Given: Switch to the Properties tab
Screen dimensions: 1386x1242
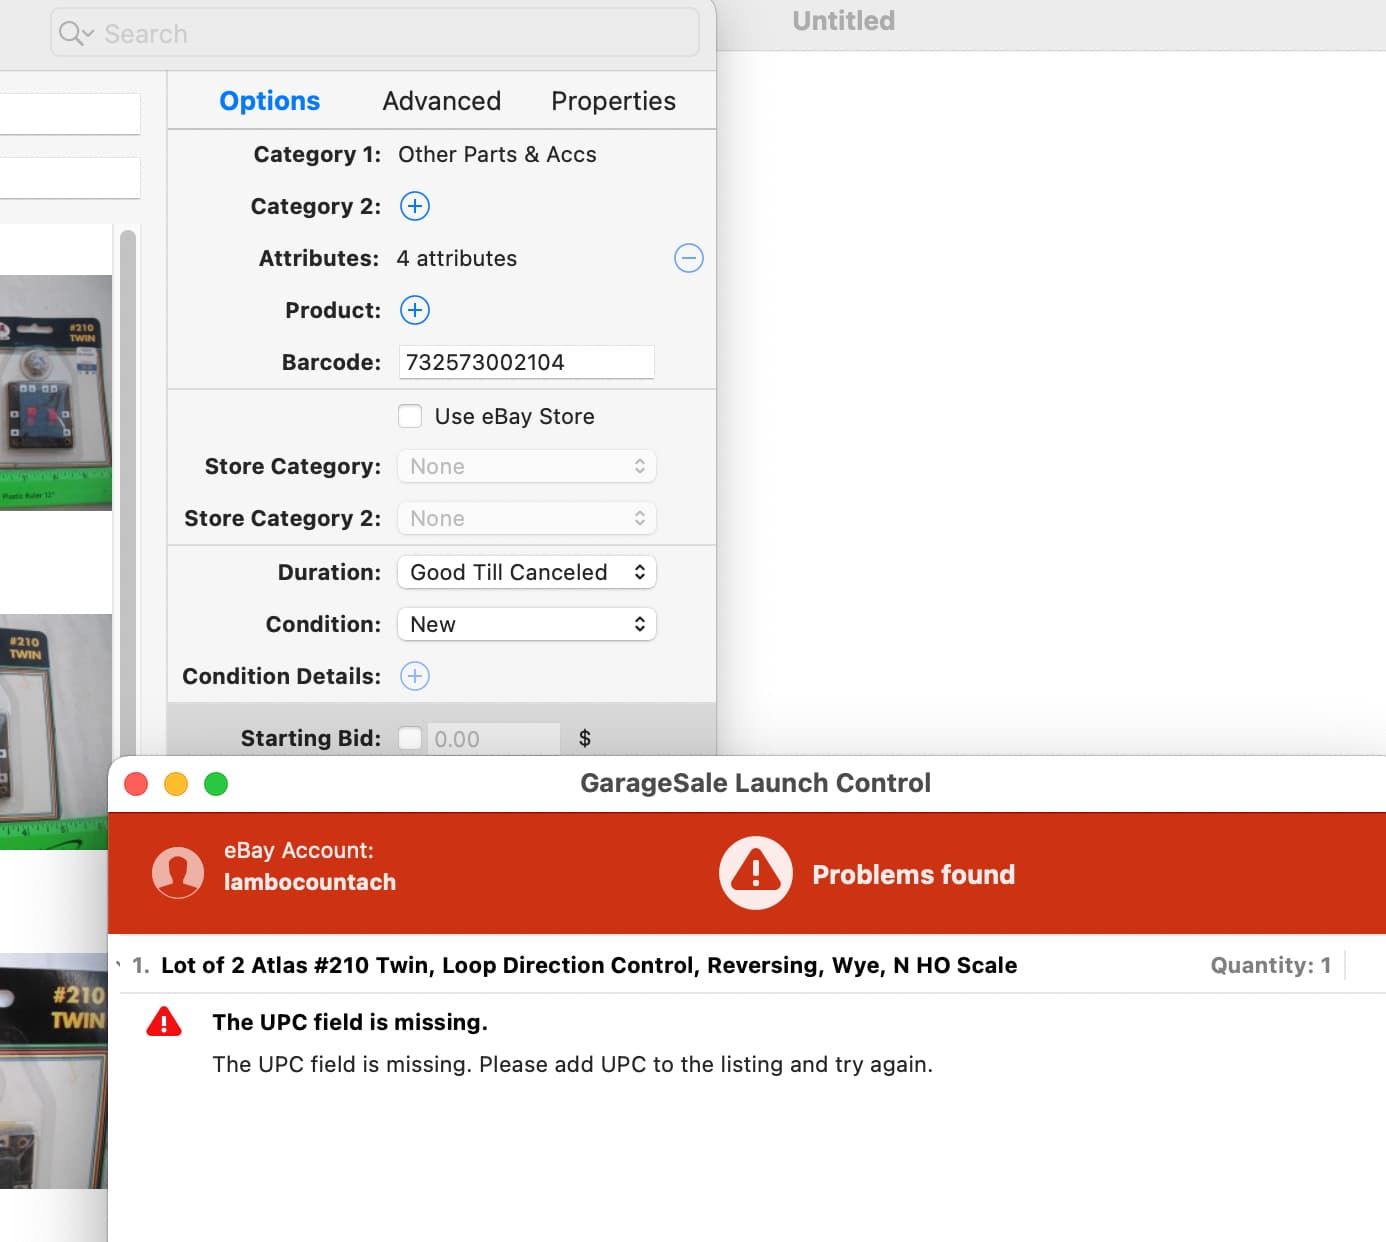Looking at the screenshot, I should 614,101.
